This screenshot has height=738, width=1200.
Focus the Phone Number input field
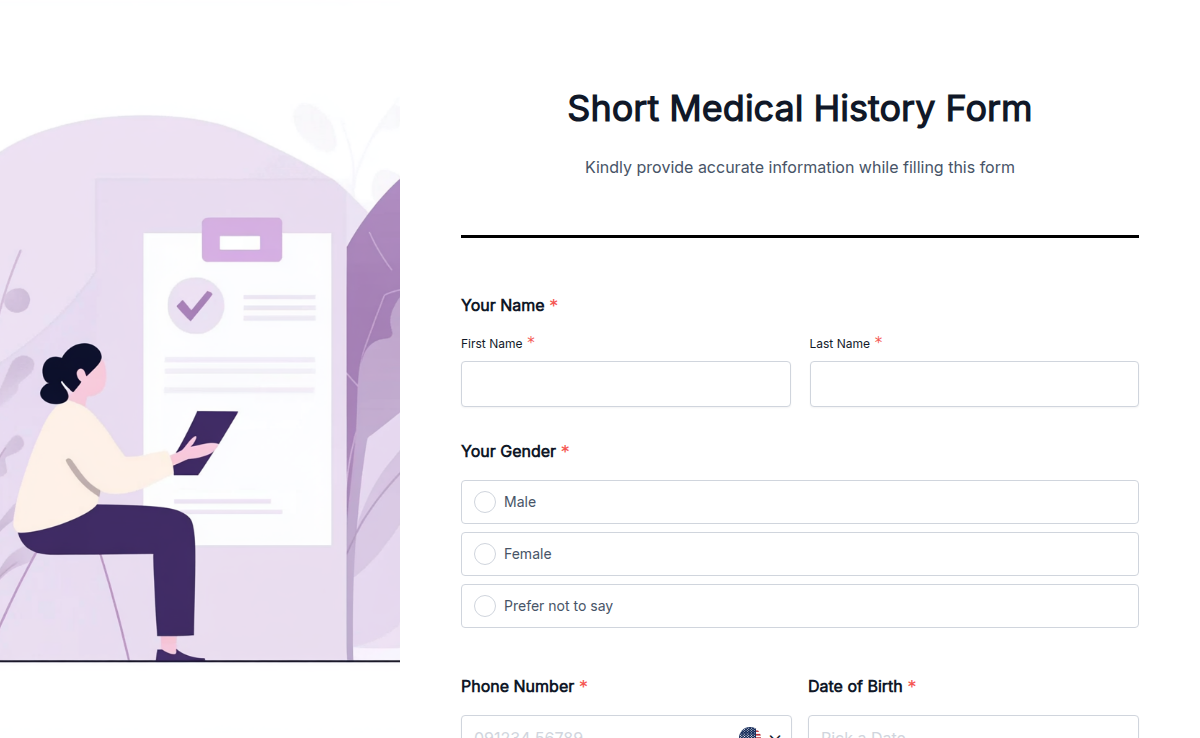click(x=600, y=732)
